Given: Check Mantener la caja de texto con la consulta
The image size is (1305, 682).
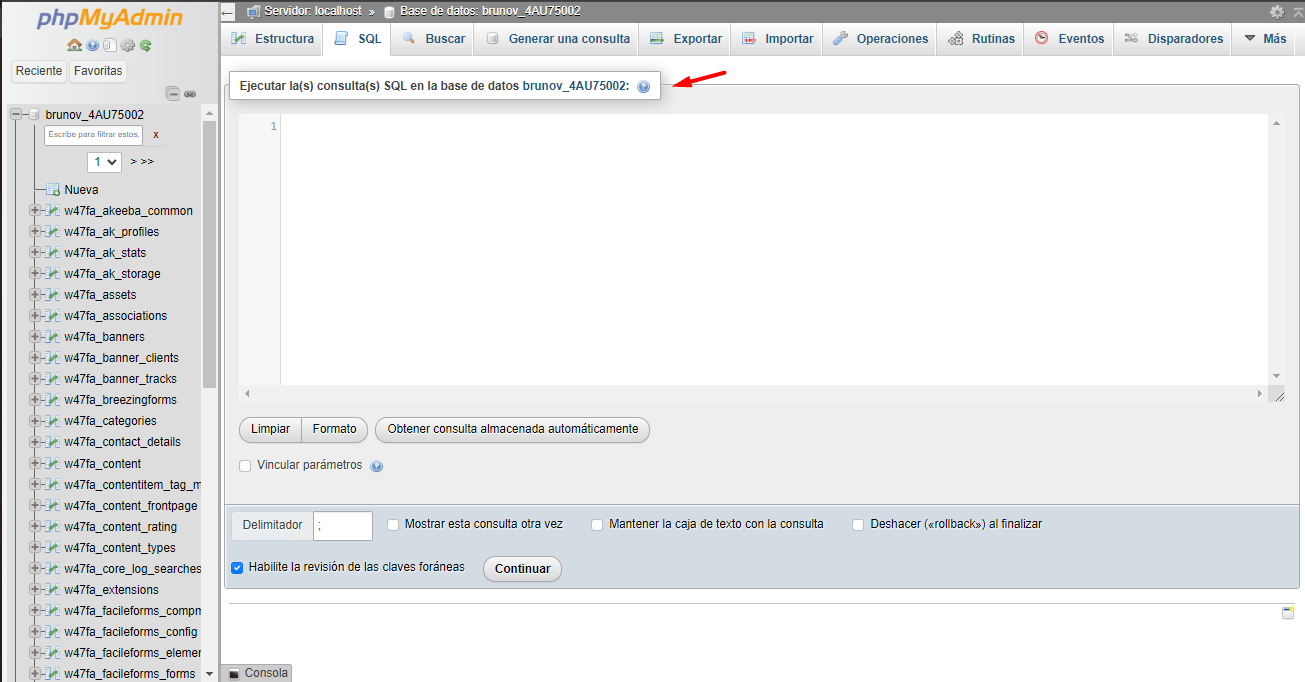Looking at the screenshot, I should click(x=597, y=525).
